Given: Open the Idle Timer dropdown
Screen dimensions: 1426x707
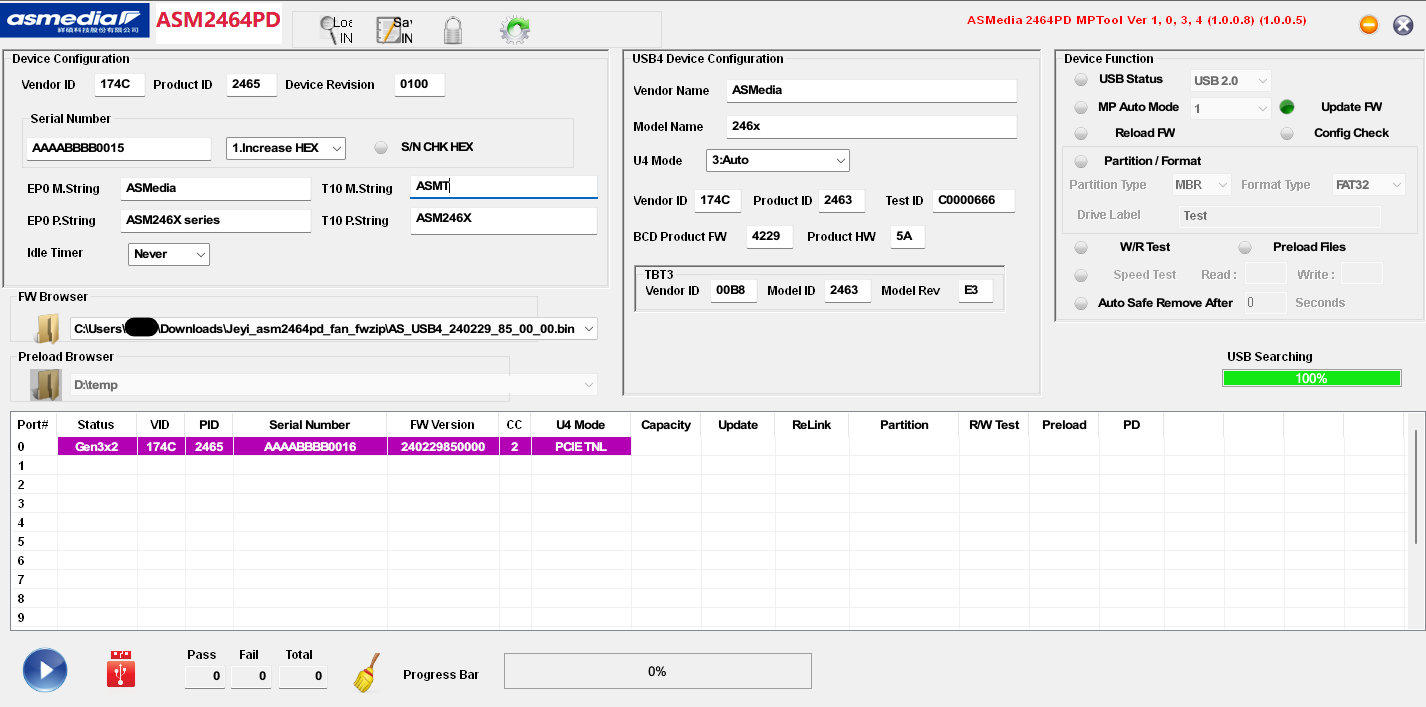Looking at the screenshot, I should [169, 254].
